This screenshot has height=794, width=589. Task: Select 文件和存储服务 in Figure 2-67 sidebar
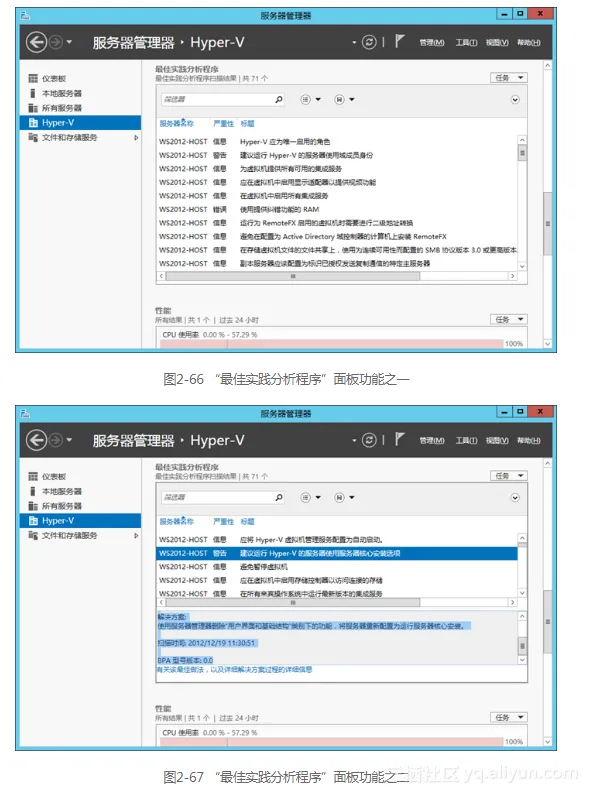click(69, 535)
